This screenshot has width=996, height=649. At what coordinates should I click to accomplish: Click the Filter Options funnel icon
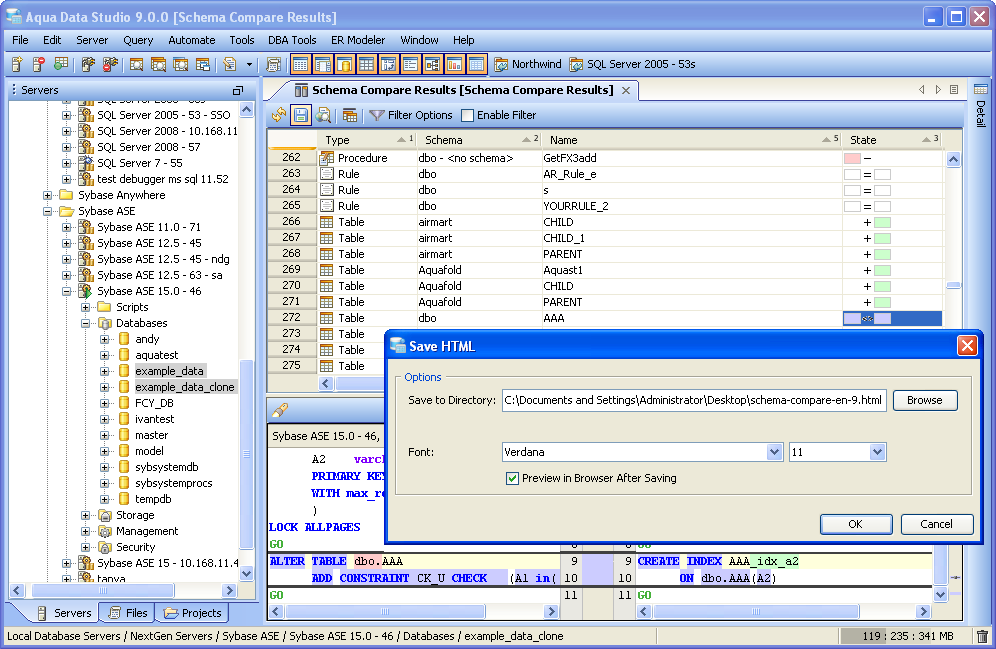[x=376, y=115]
